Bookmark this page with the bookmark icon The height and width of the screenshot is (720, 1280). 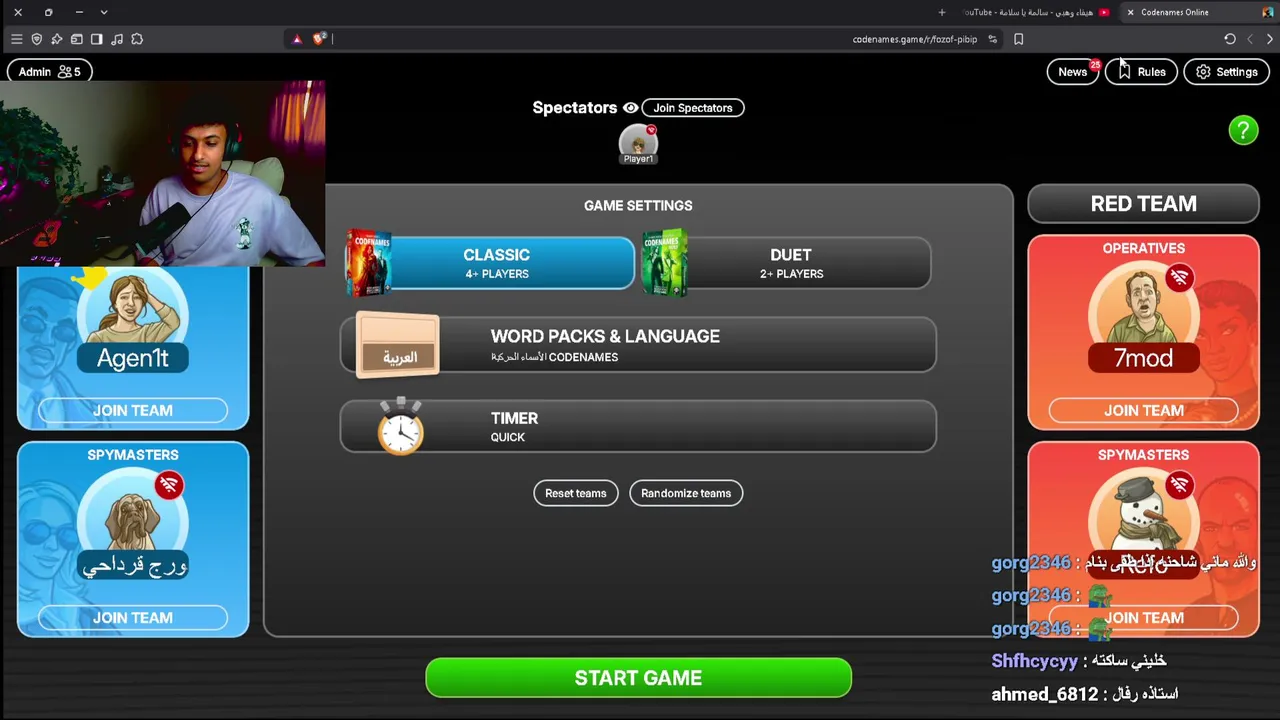1019,39
